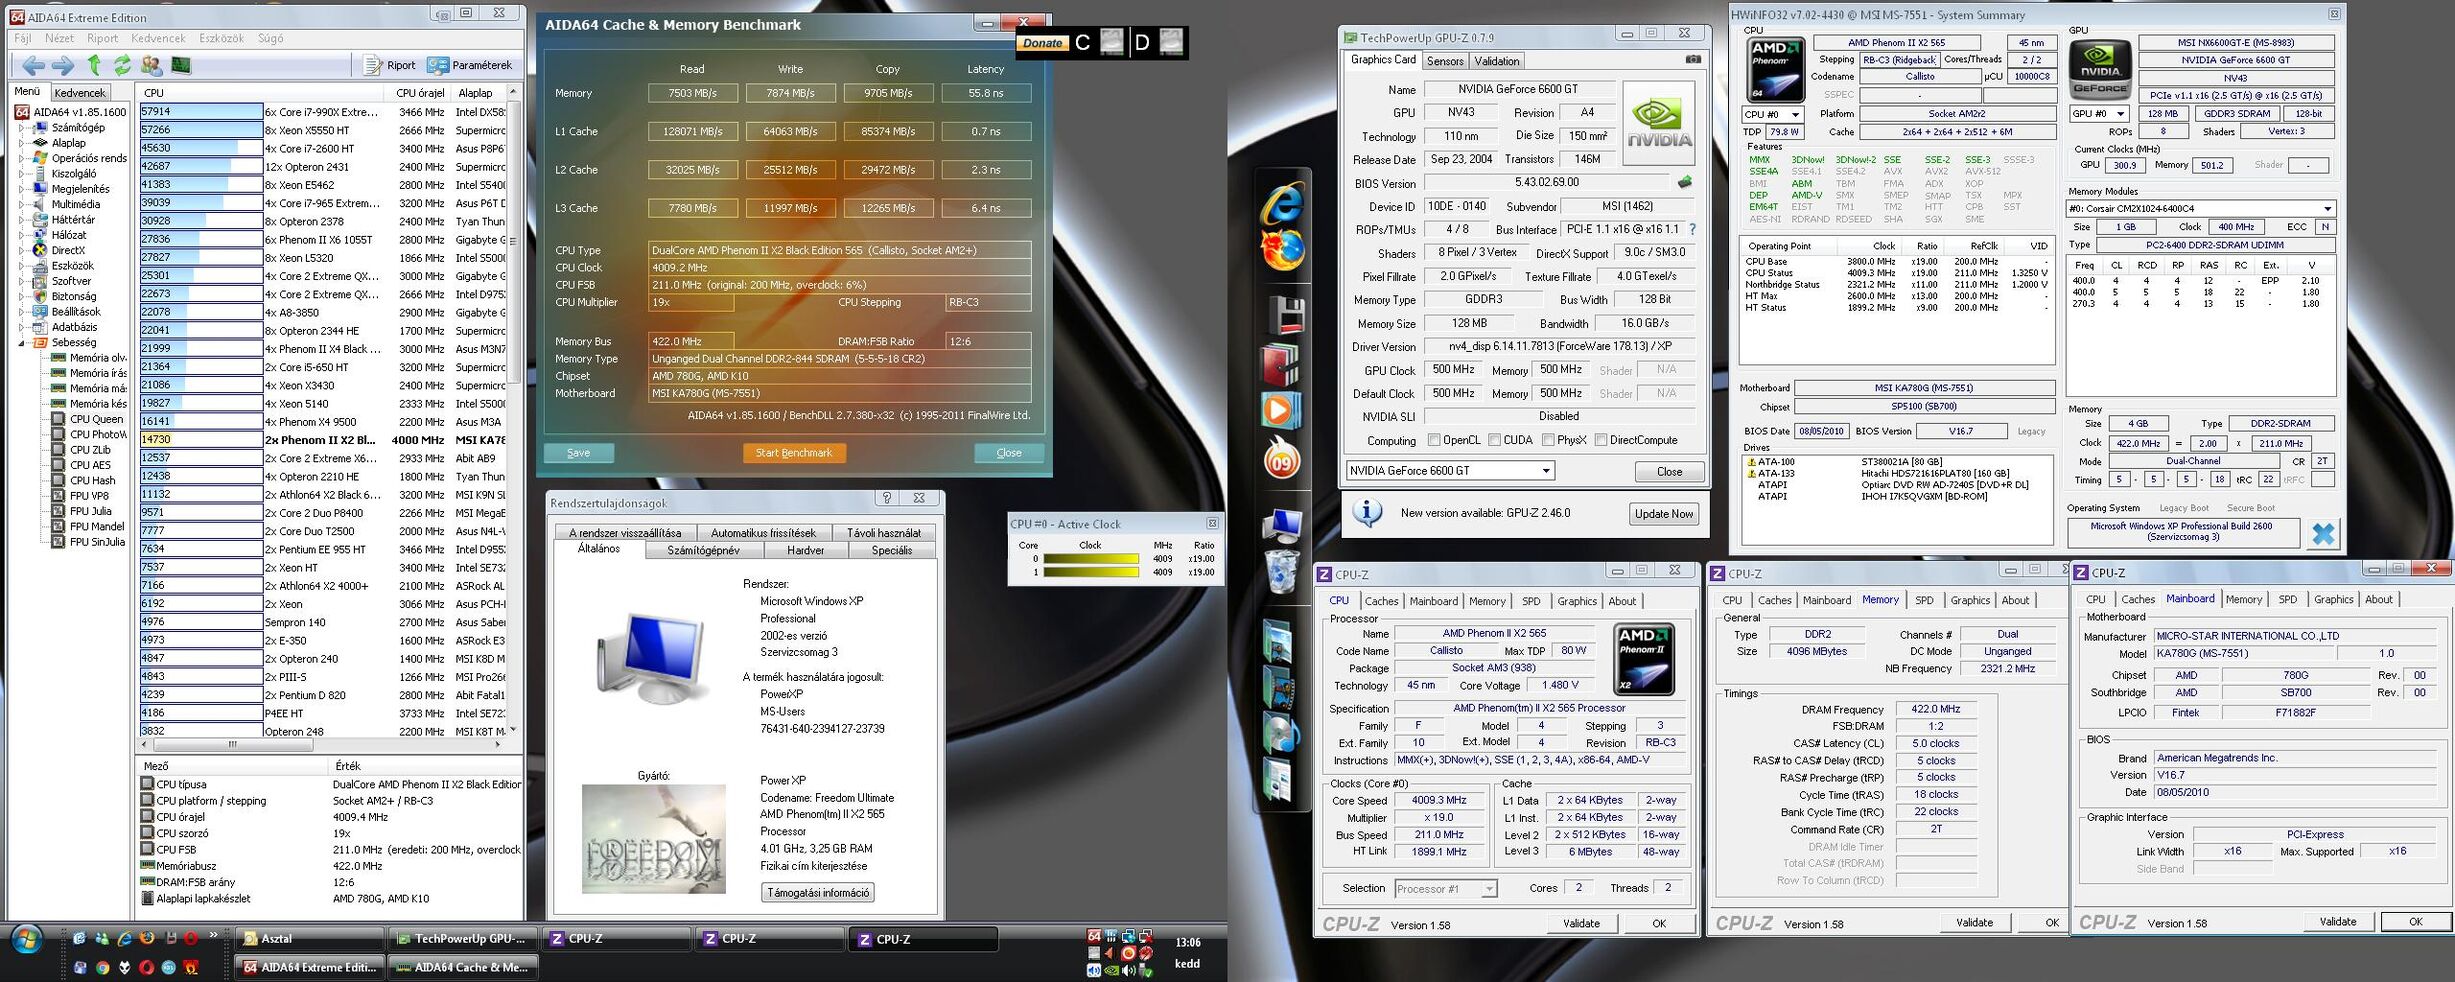Click the green monitor graph icon in AIDA64 toolbar
Screen dimensions: 2455x982
(181, 65)
